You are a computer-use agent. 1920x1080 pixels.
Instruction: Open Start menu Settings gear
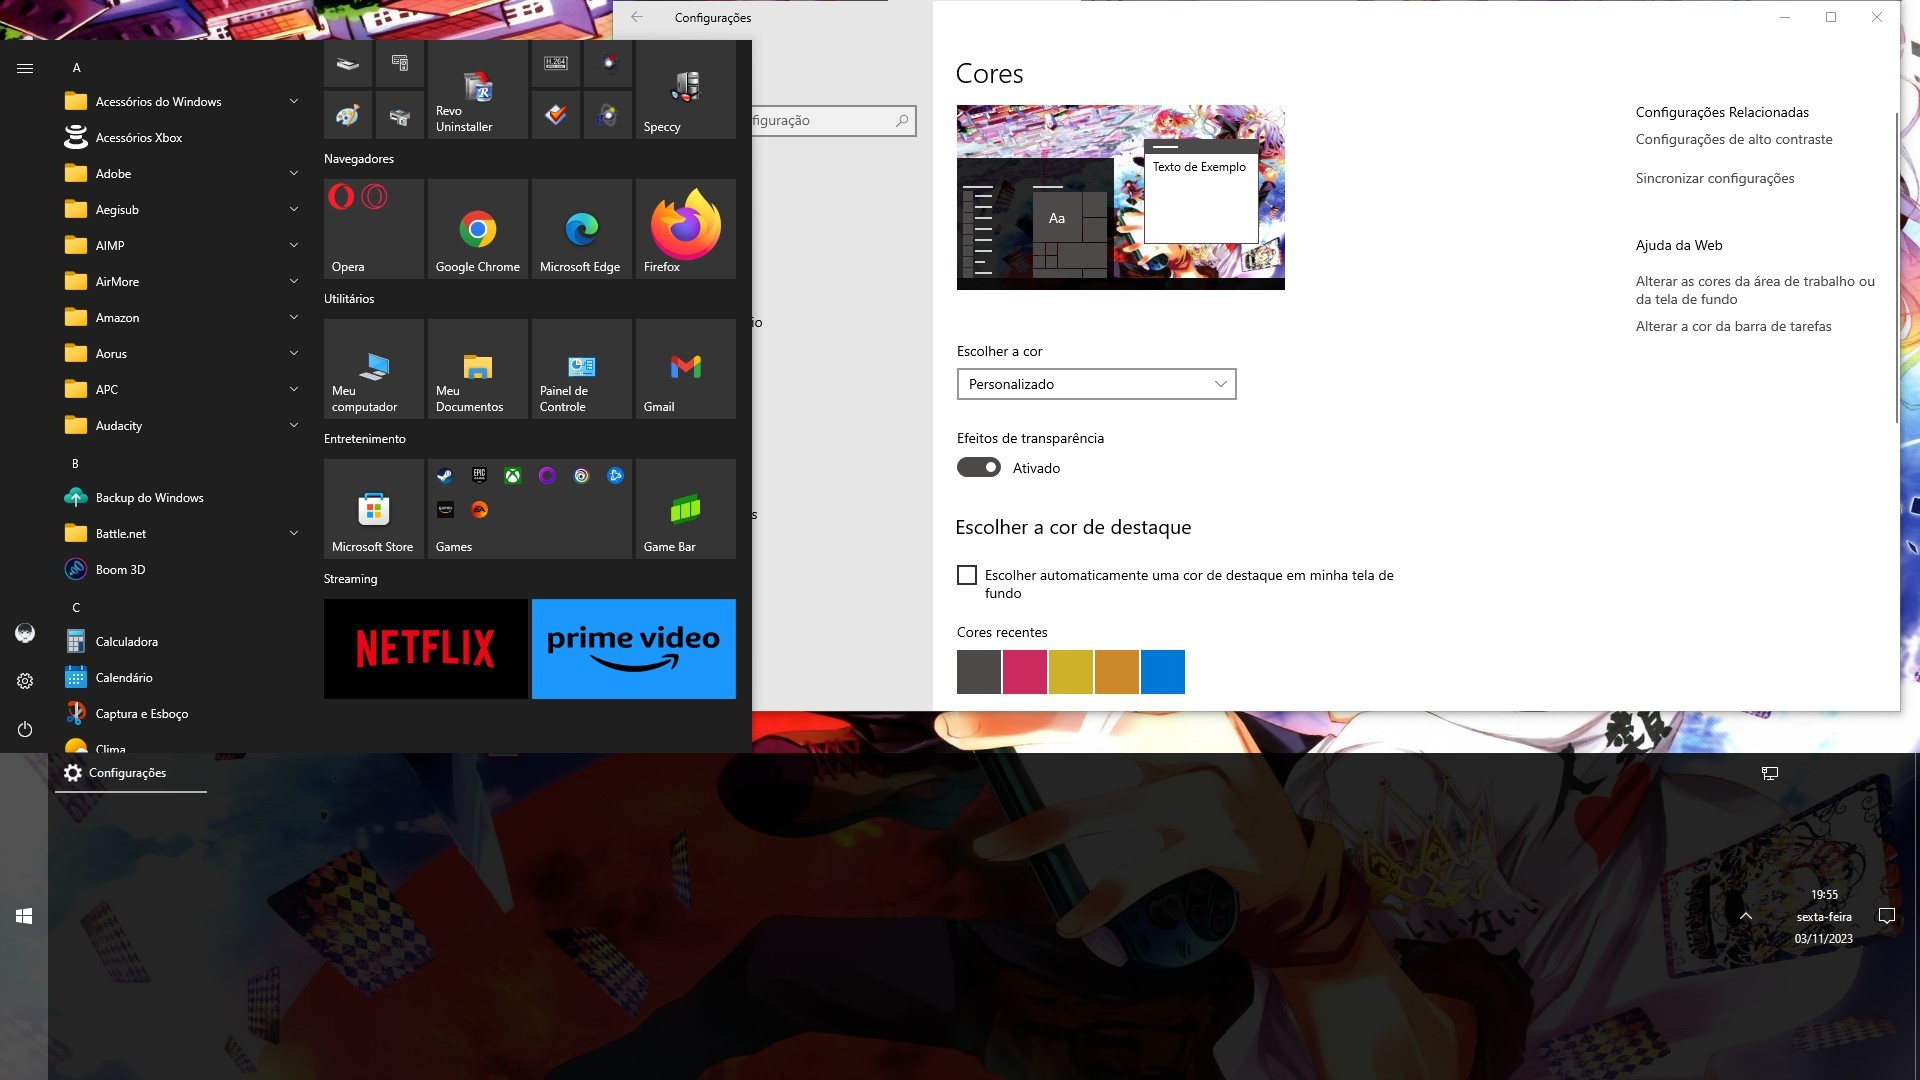tap(25, 681)
